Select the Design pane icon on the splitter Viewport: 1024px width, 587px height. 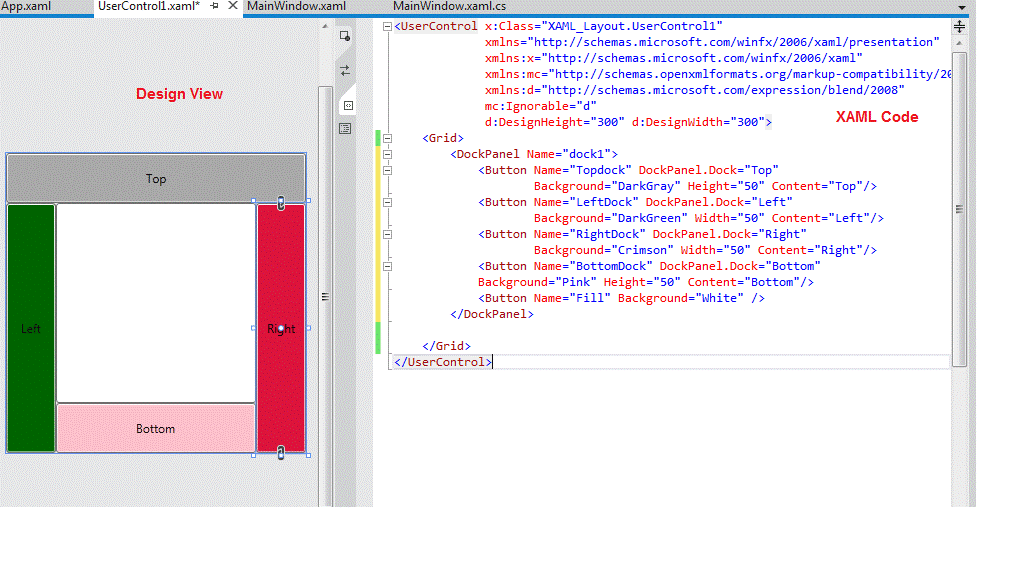click(x=345, y=128)
